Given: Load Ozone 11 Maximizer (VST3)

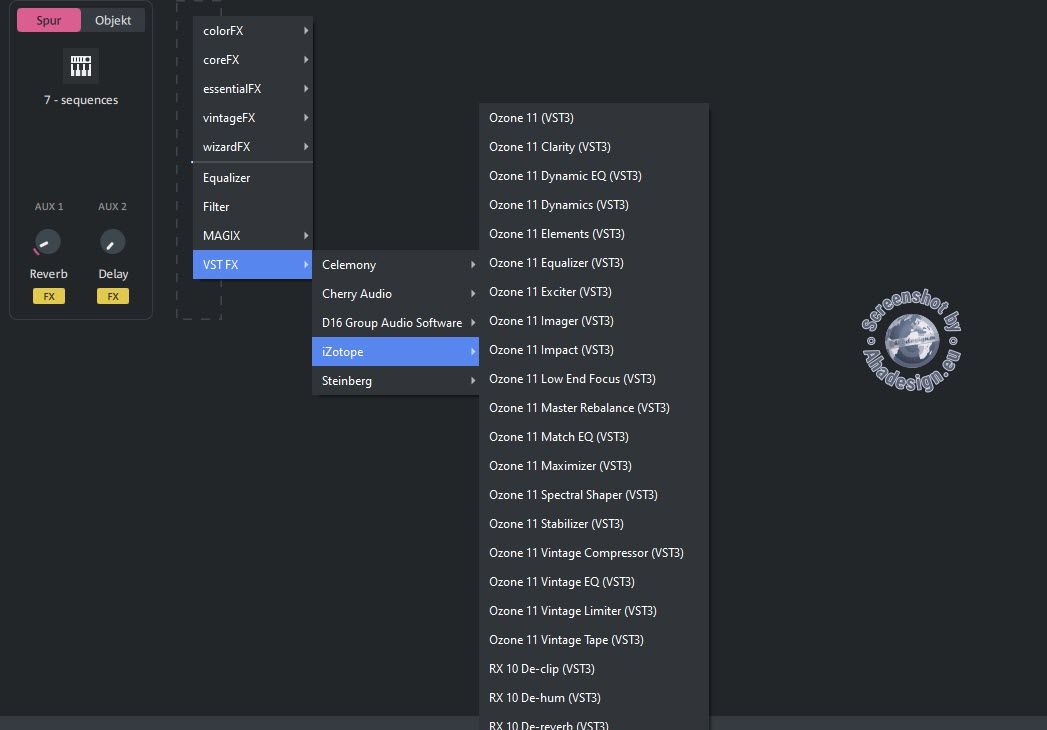Looking at the screenshot, I should coord(594,466).
